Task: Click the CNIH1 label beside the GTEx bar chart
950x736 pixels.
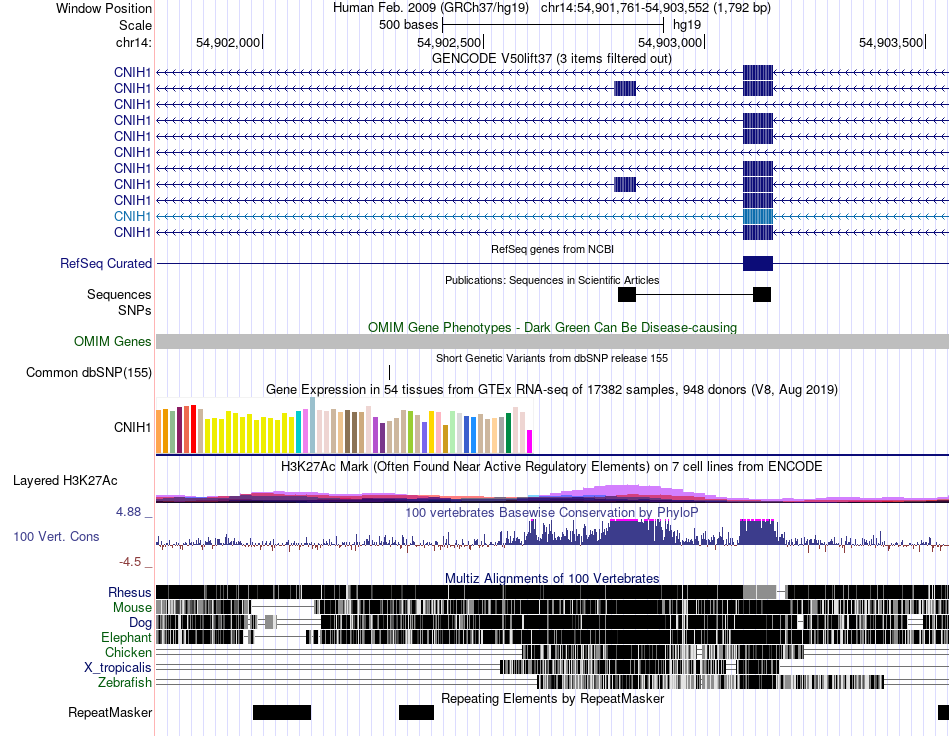Action: point(132,428)
